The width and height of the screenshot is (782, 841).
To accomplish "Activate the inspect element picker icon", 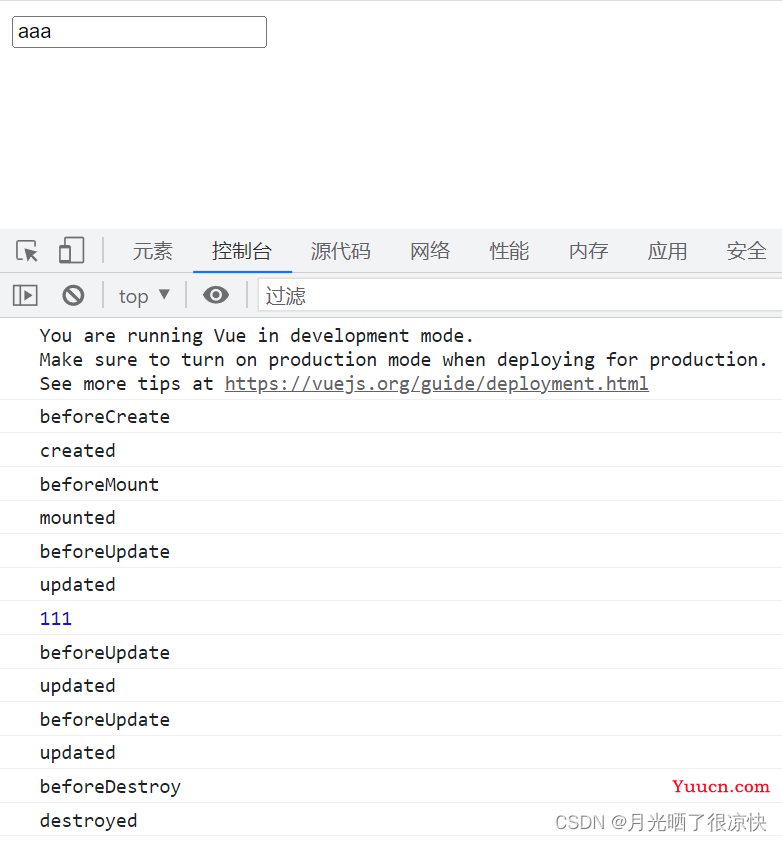I will (x=27, y=251).
